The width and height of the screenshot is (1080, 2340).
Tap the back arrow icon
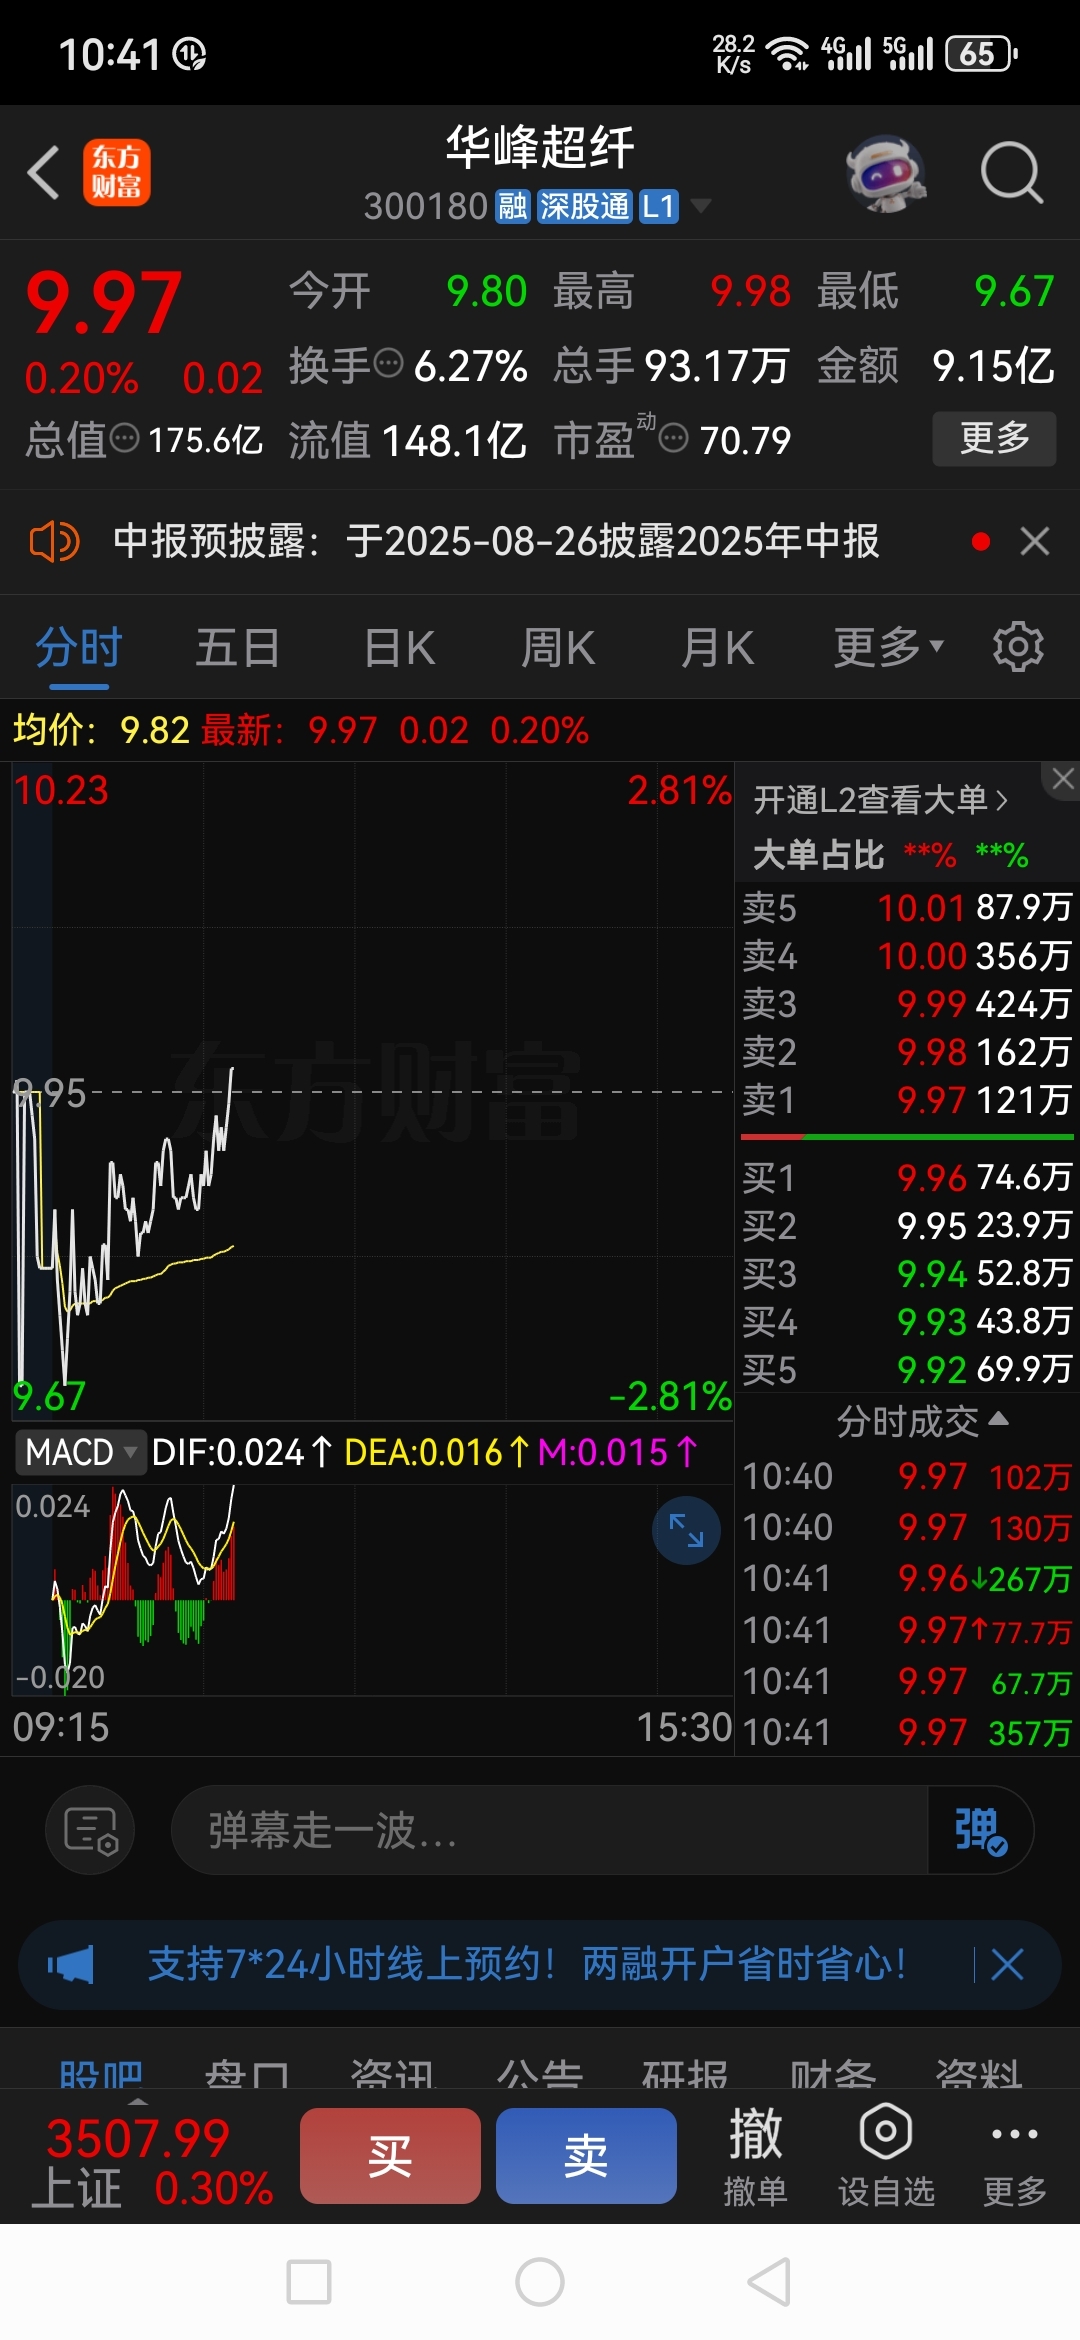(x=44, y=172)
